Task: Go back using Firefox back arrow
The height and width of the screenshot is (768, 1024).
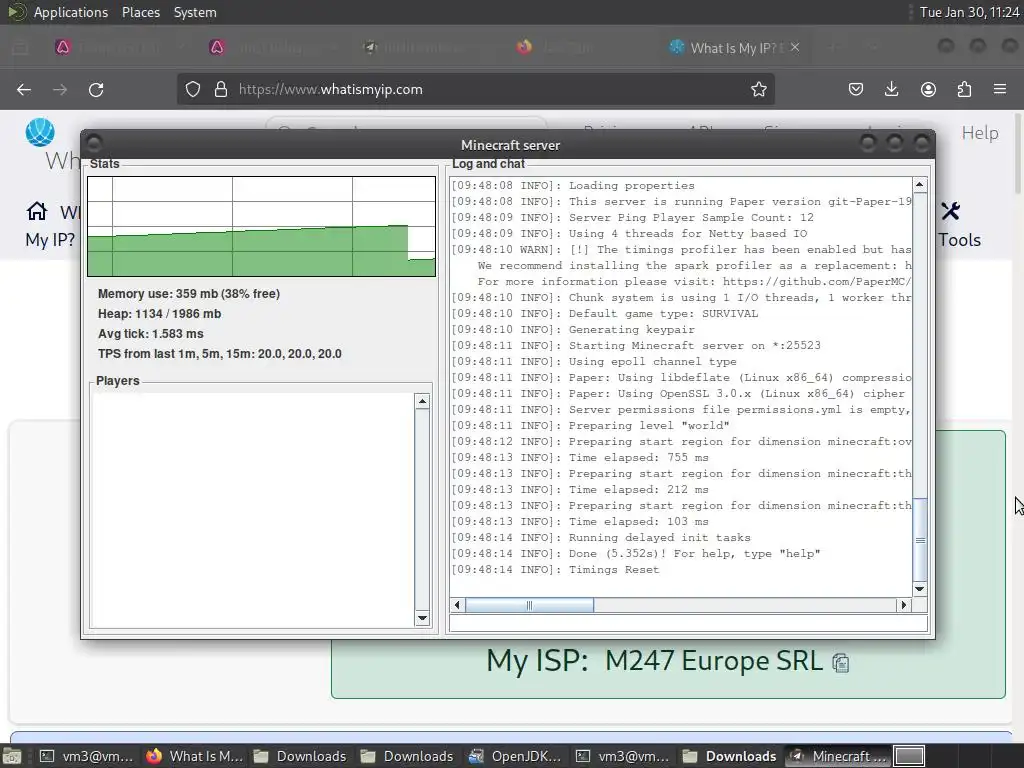Action: click(x=24, y=89)
